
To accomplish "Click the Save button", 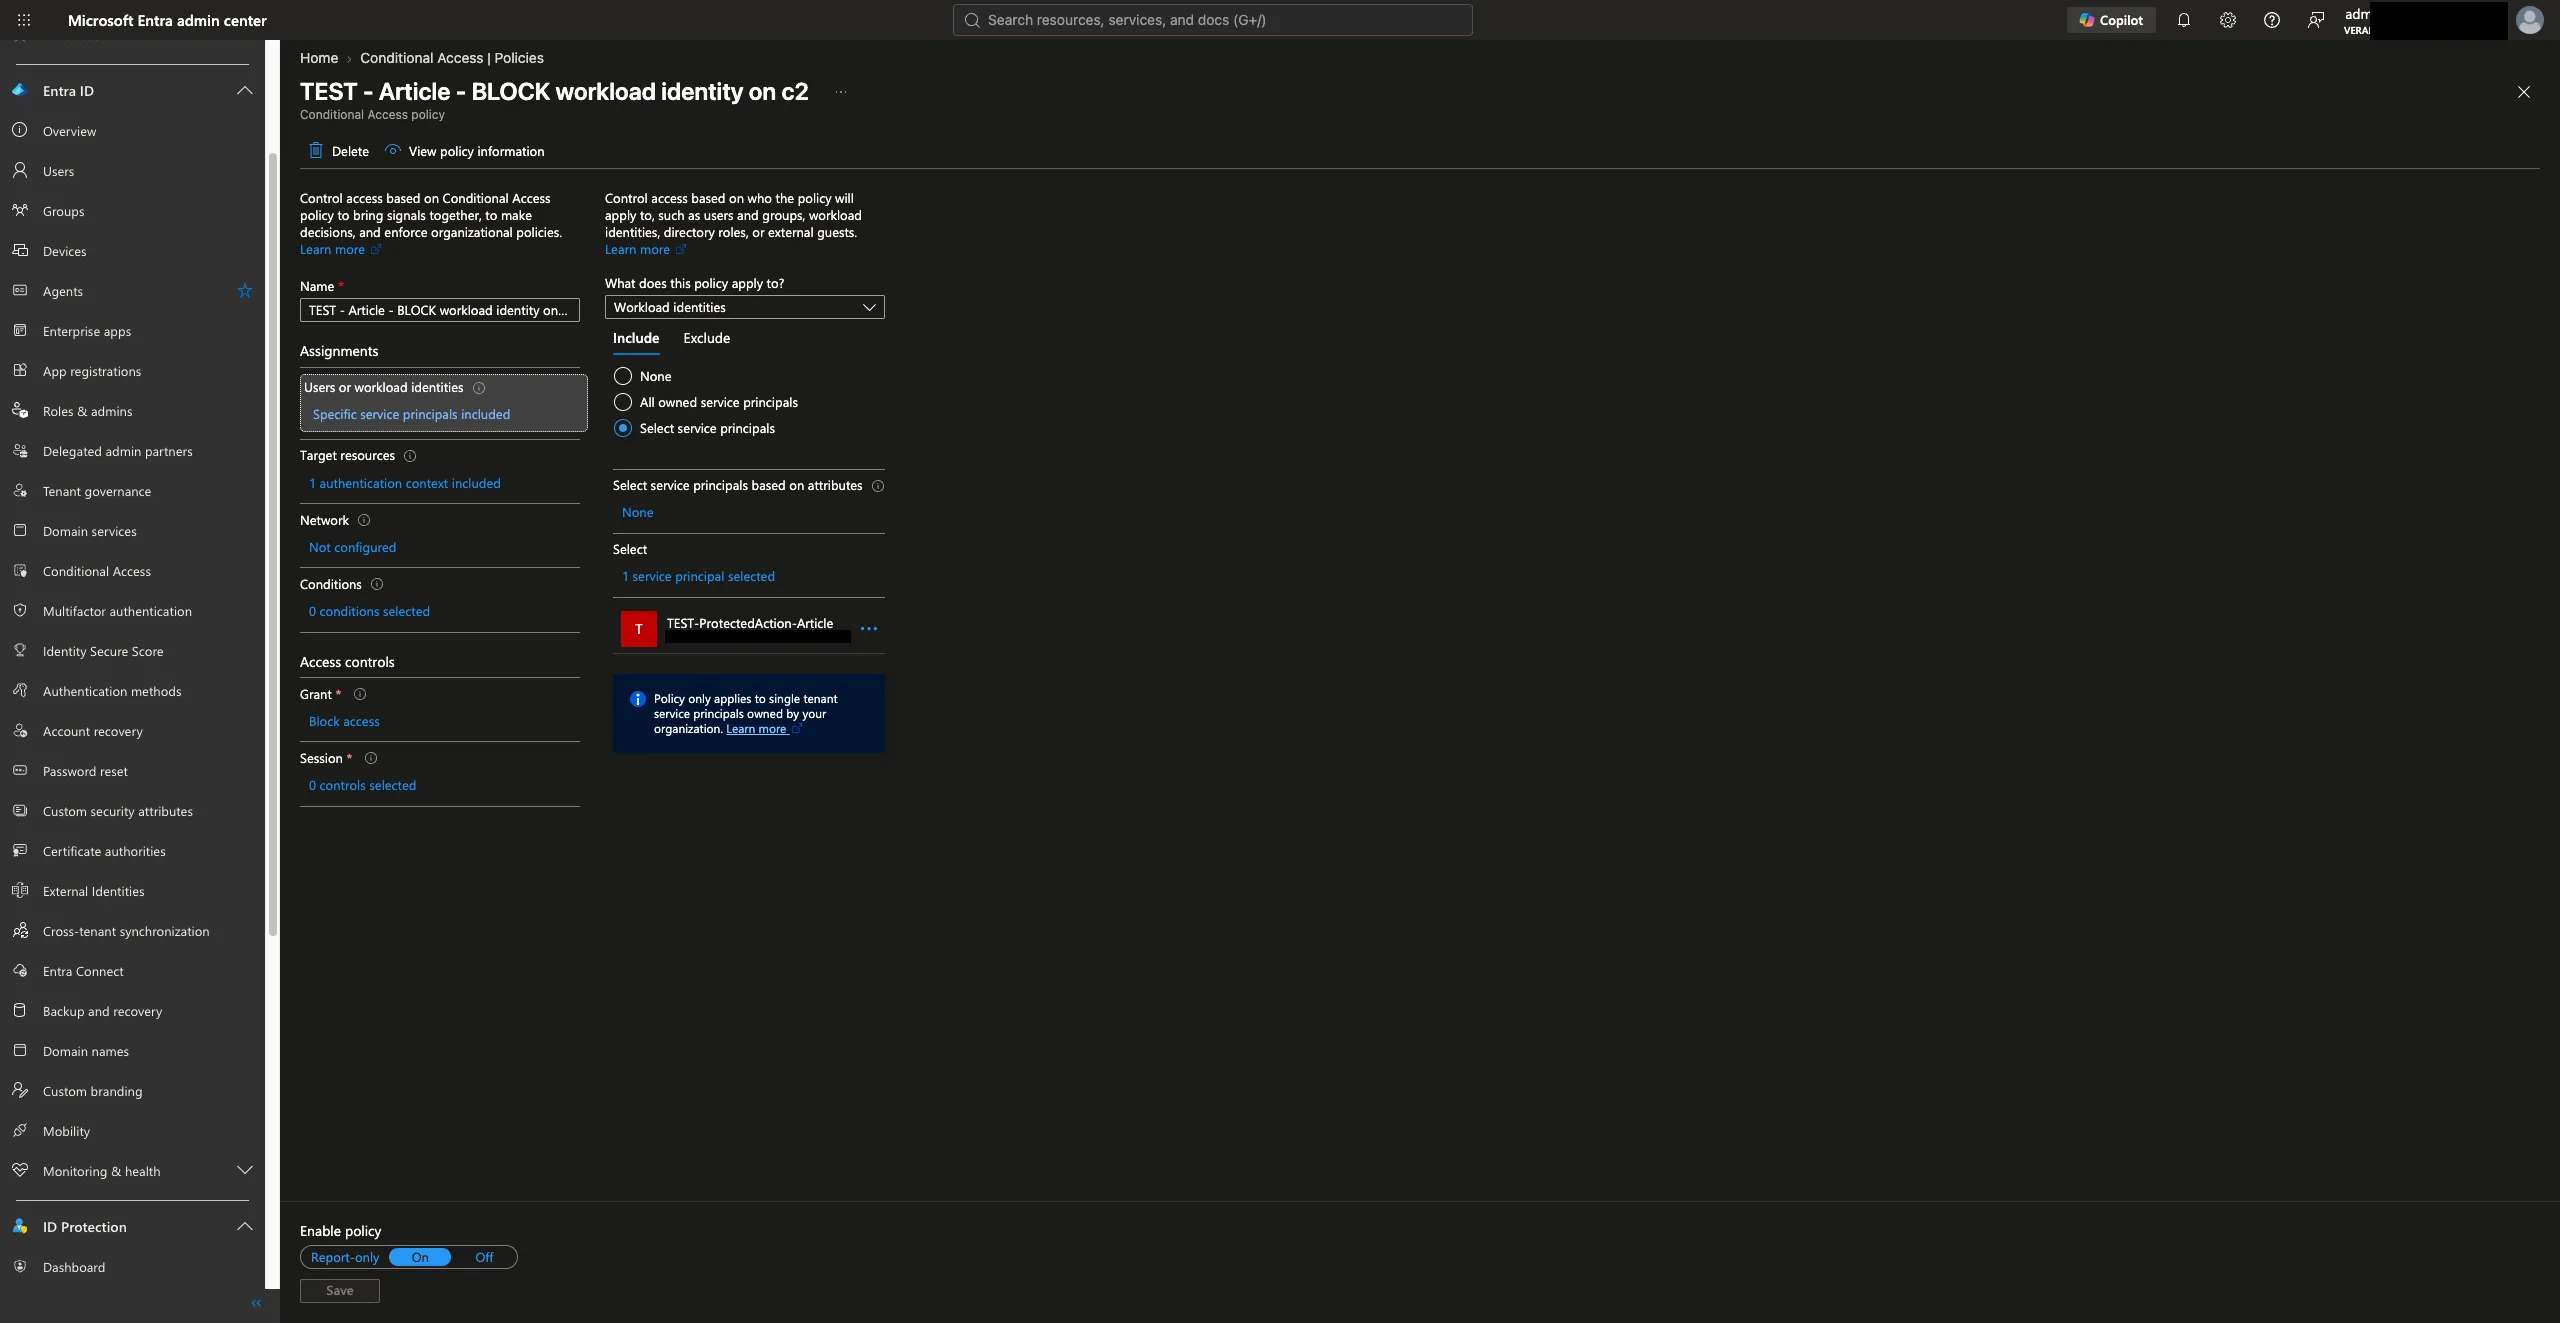I will (340, 1291).
